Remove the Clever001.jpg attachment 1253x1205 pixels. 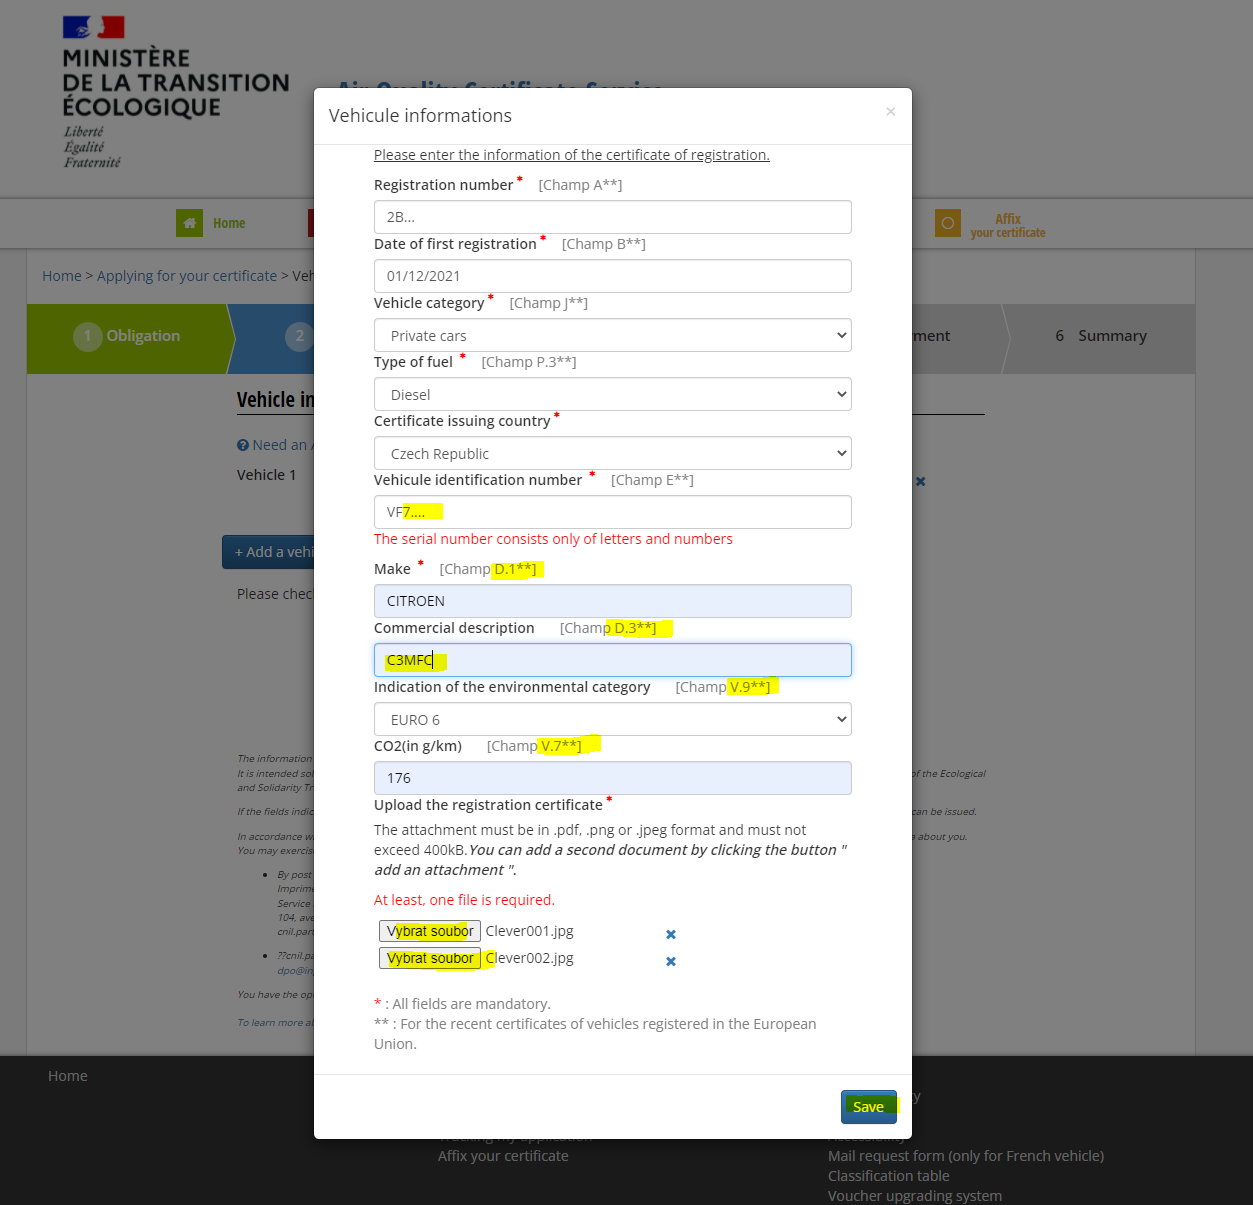pyautogui.click(x=671, y=934)
